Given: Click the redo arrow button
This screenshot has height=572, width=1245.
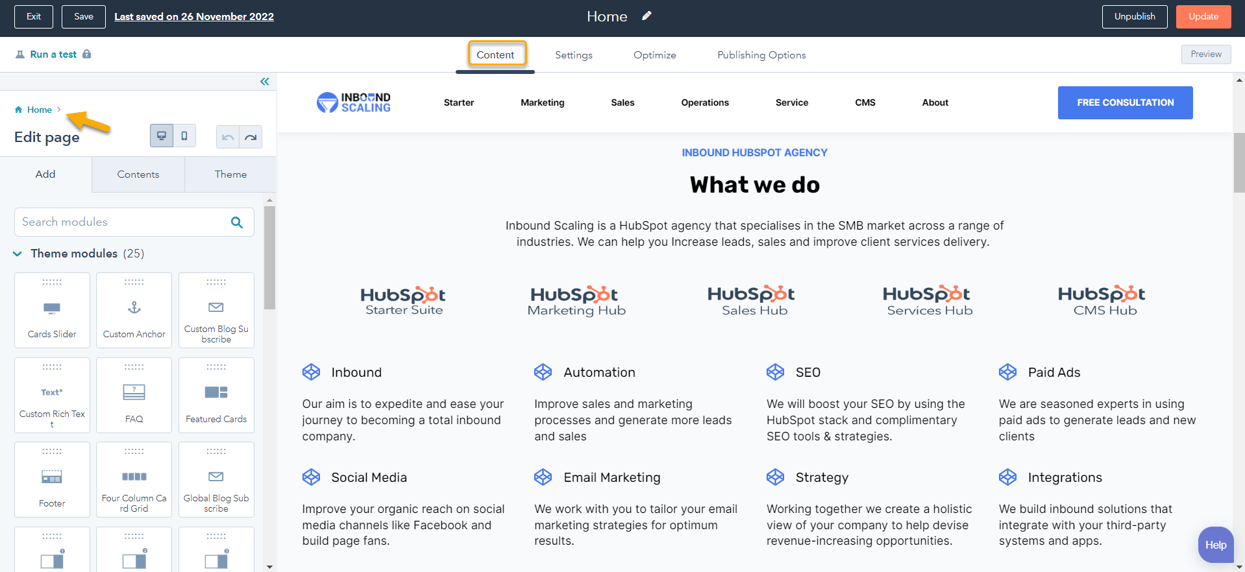Looking at the screenshot, I should pyautogui.click(x=251, y=137).
